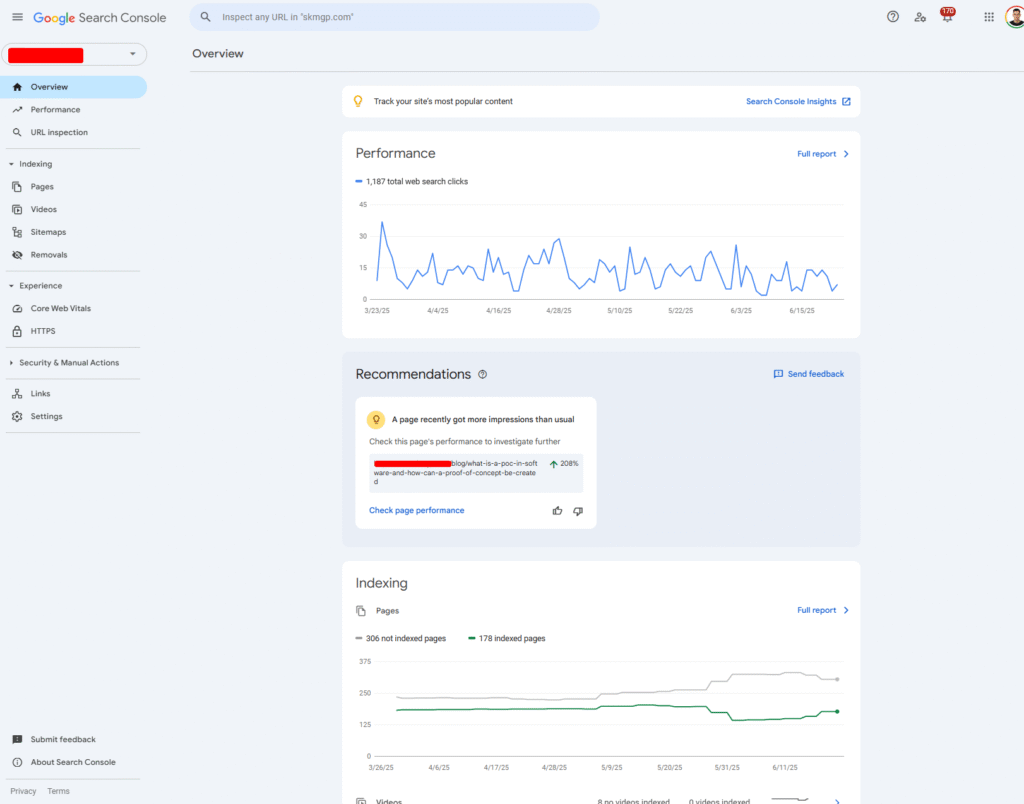Open the property selector dropdown

pyautogui.click(x=74, y=54)
